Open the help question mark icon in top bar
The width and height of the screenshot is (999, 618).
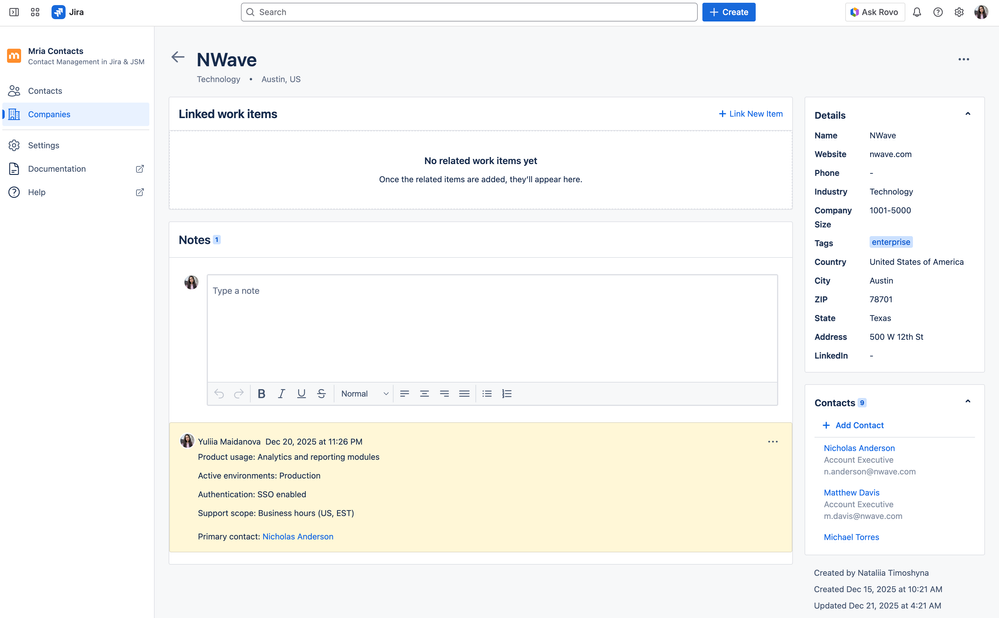coord(938,12)
